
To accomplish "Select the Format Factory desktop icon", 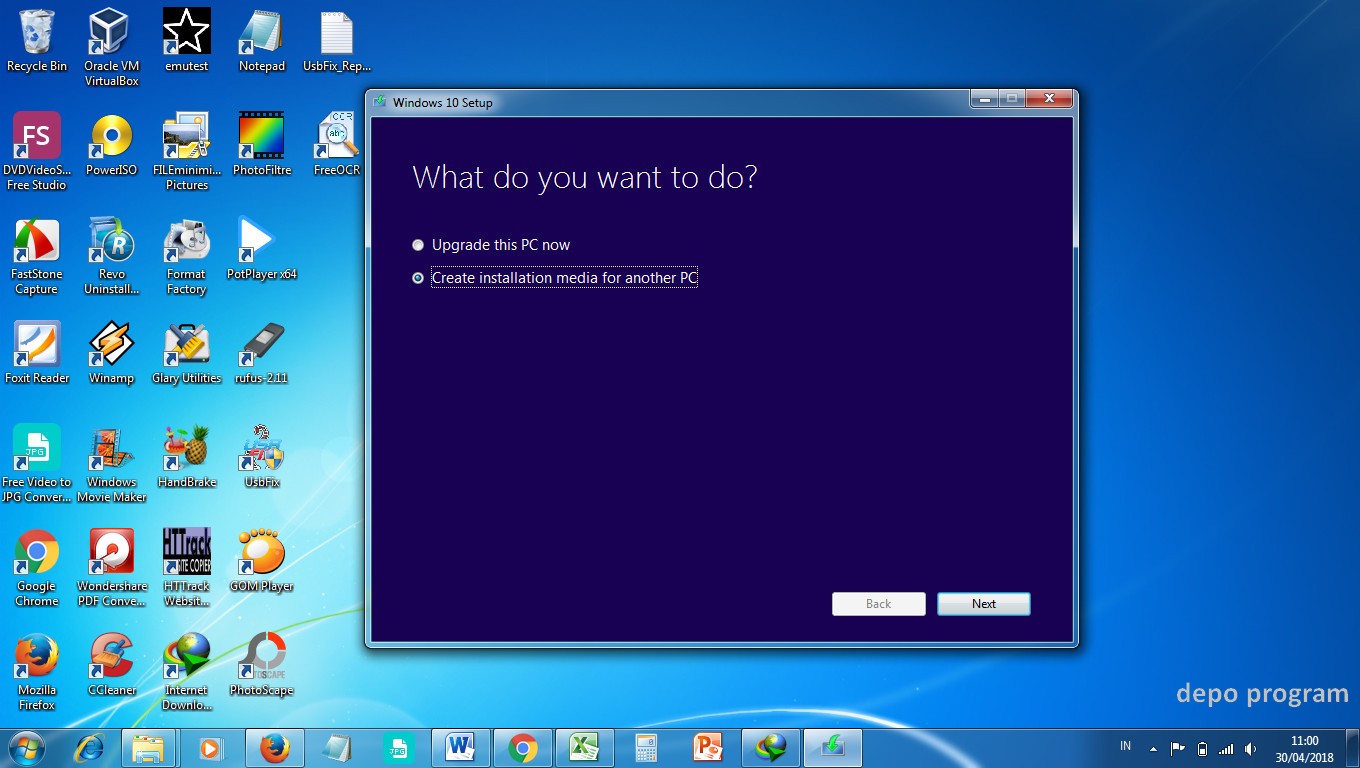I will [x=187, y=257].
